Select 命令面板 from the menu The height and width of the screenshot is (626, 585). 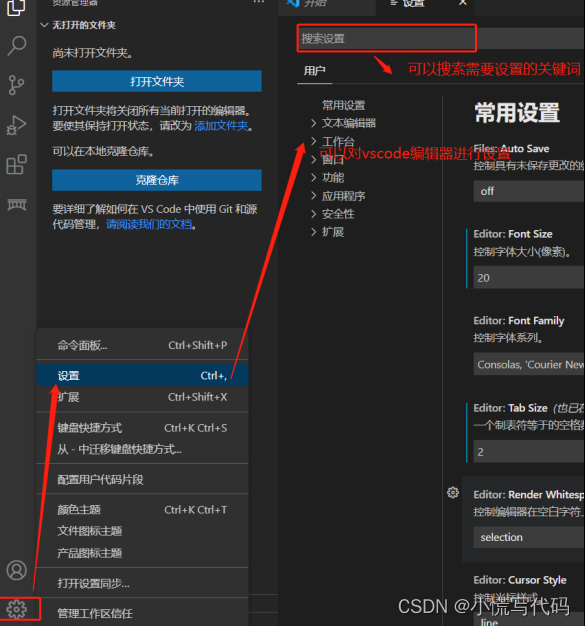[142, 345]
